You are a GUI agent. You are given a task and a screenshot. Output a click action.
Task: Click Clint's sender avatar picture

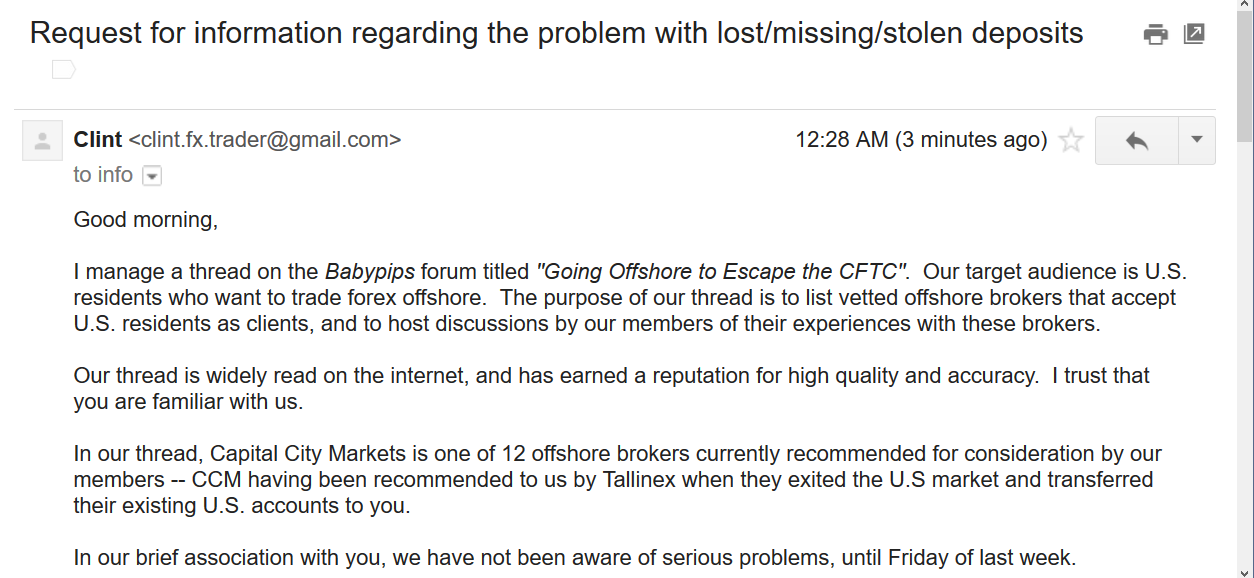pyautogui.click(x=42, y=141)
